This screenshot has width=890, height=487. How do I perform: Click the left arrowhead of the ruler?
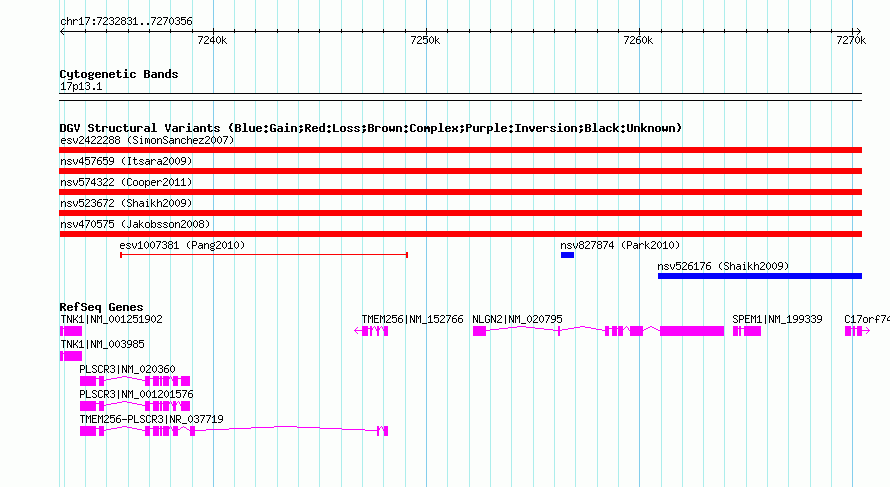(62, 32)
